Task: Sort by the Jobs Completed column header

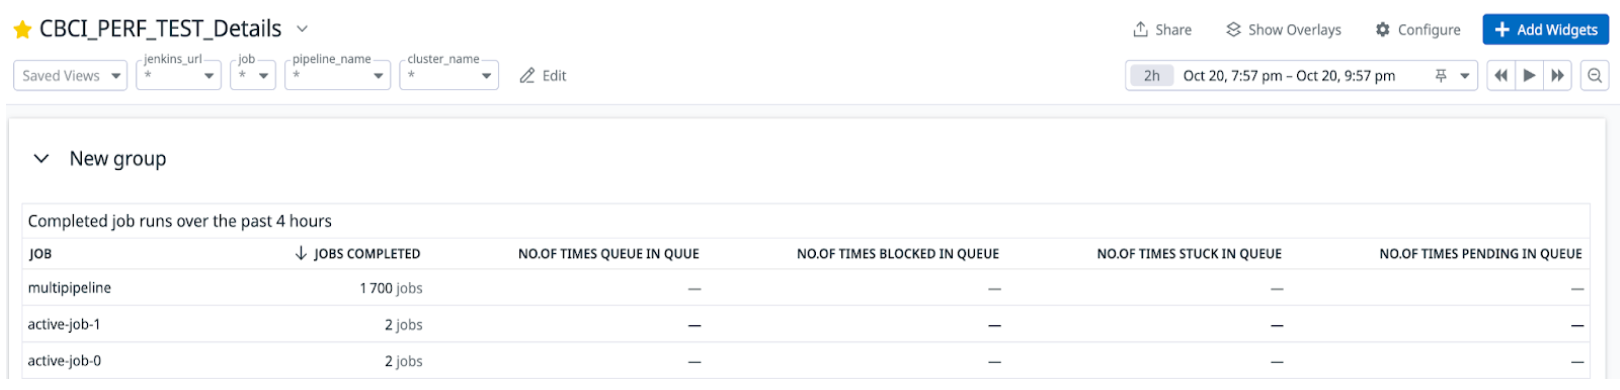Action: tap(358, 254)
